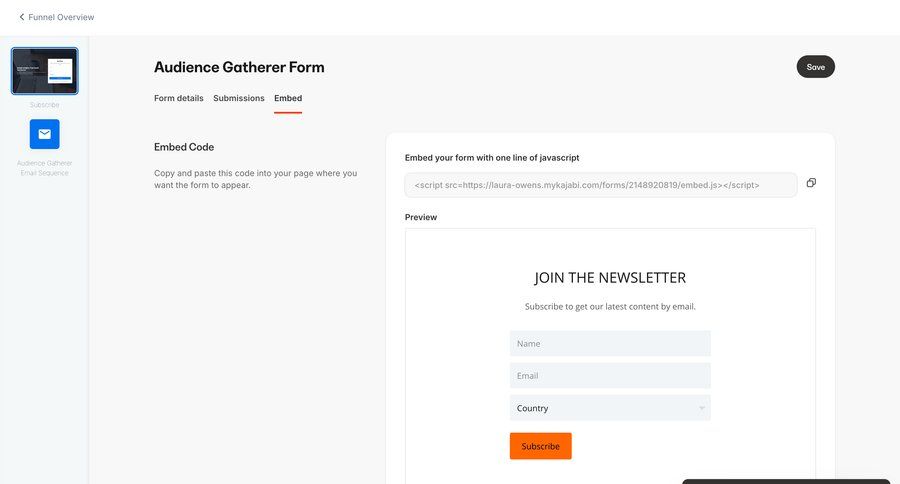The height and width of the screenshot is (484, 900).
Task: Click the Audience Gatherer Form title
Action: coord(239,67)
